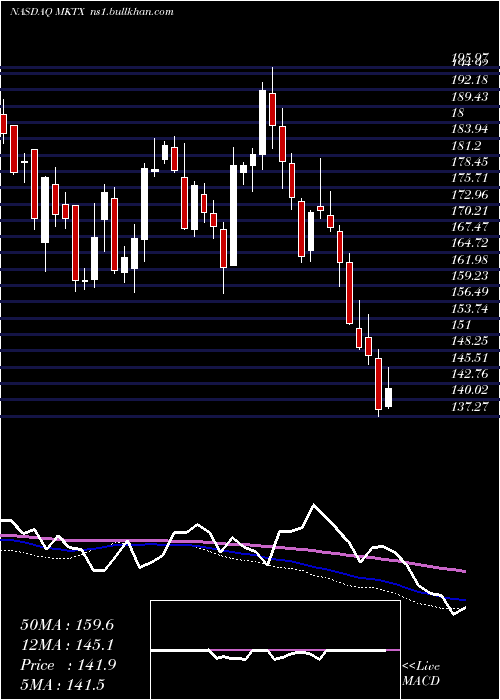This screenshot has height=700, width=500.
Task: Click the 137.27 price label
Action: pyautogui.click(x=470, y=406)
